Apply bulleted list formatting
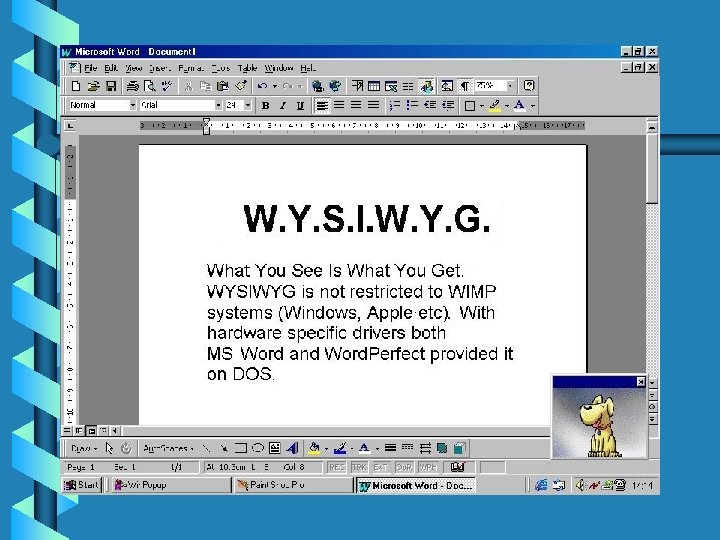This screenshot has height=540, width=720. 412,106
